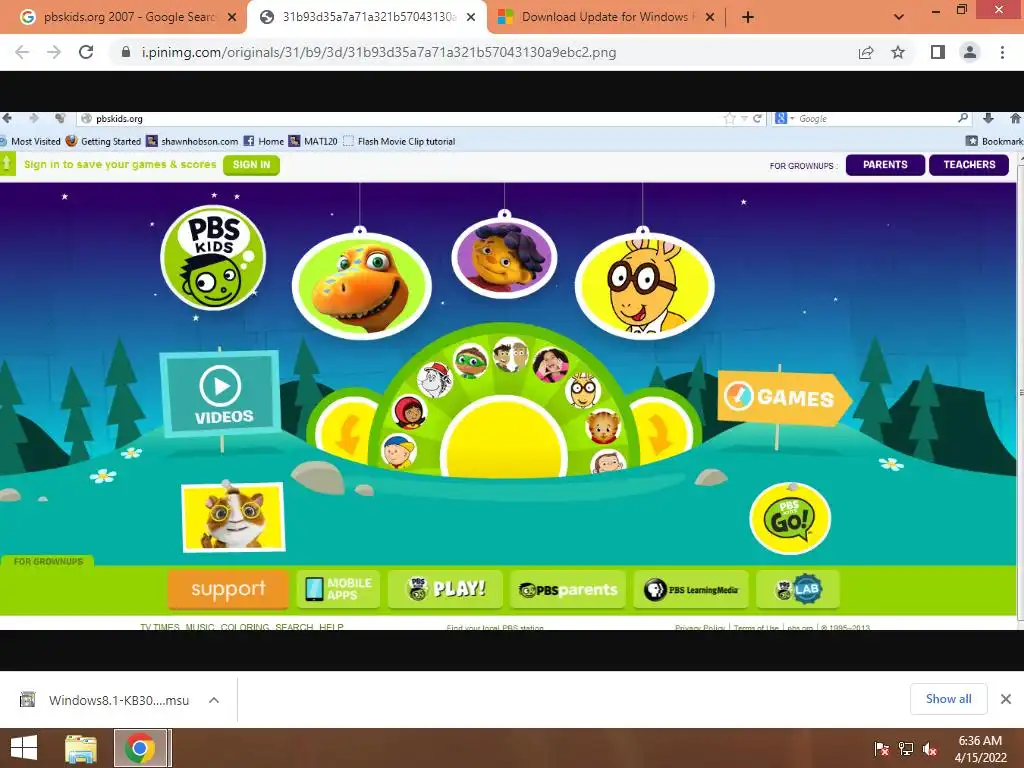Open the MAT120 bookmark

click(313, 141)
